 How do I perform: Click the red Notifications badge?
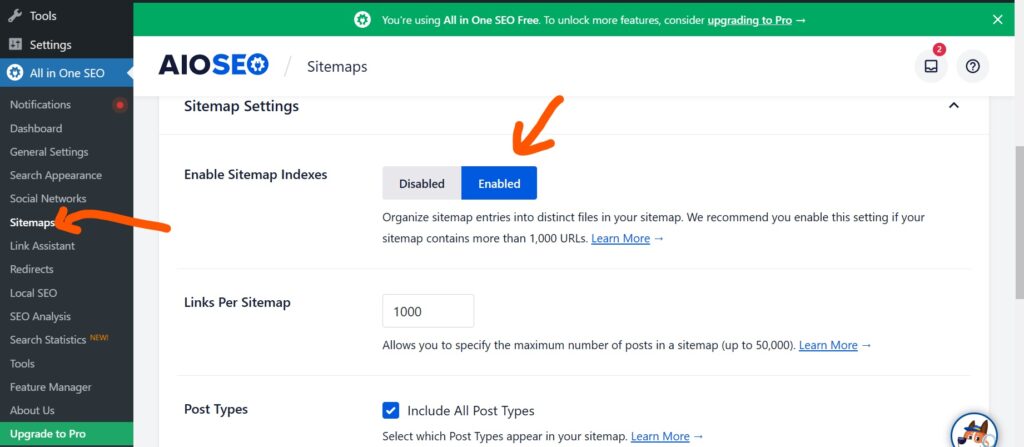coord(120,105)
